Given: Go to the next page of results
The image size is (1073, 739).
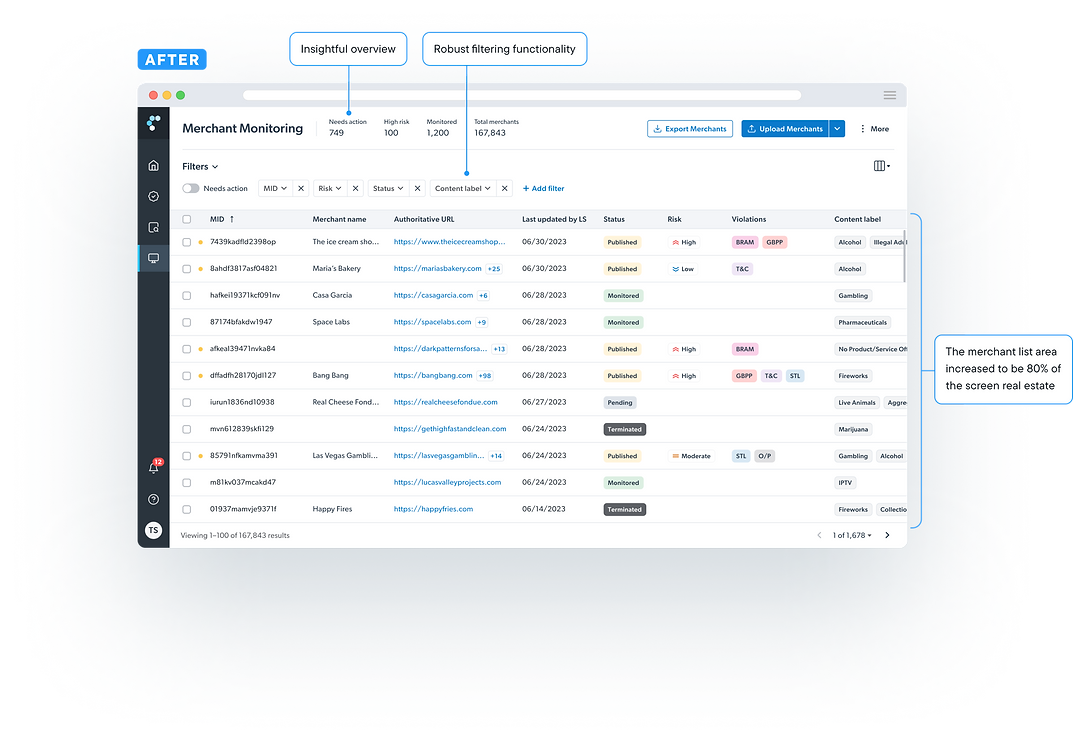Looking at the screenshot, I should [x=887, y=535].
